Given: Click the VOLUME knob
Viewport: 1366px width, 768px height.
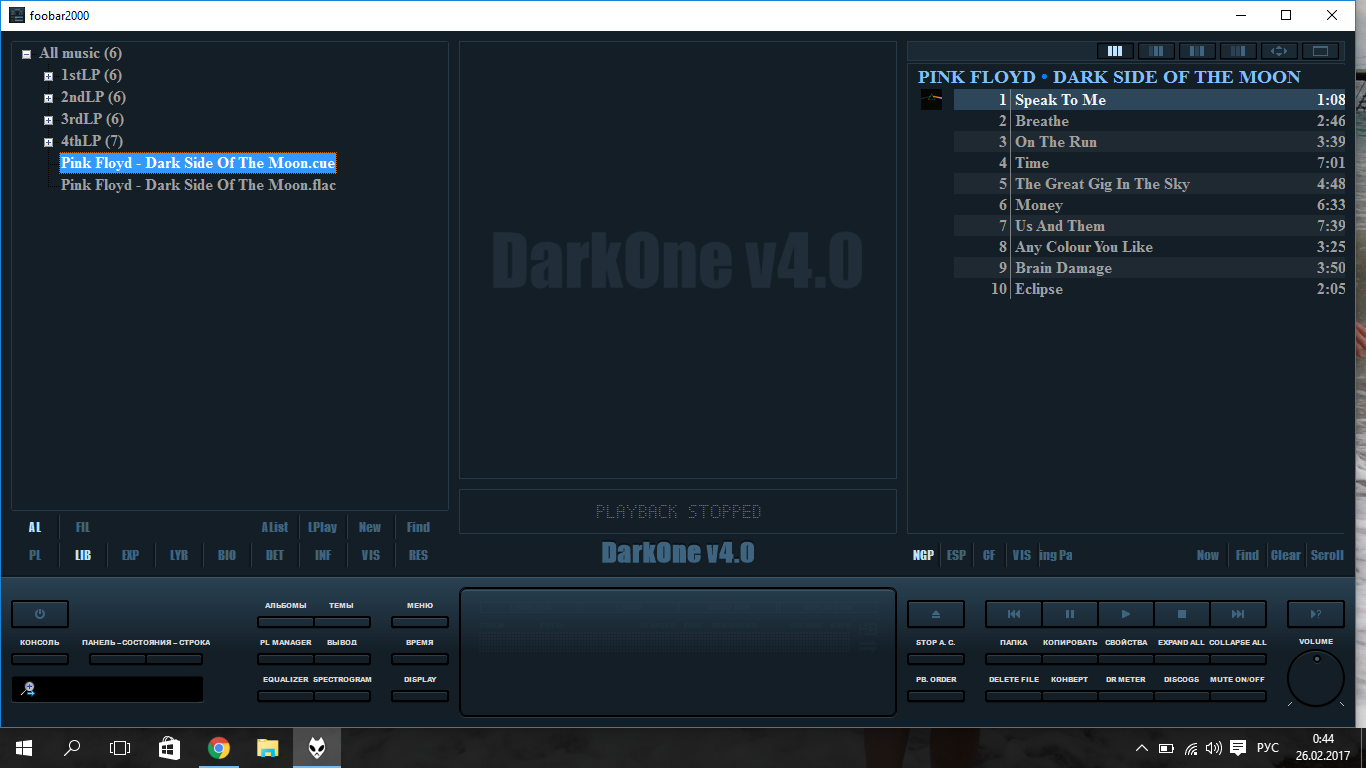Looking at the screenshot, I should (x=1316, y=678).
